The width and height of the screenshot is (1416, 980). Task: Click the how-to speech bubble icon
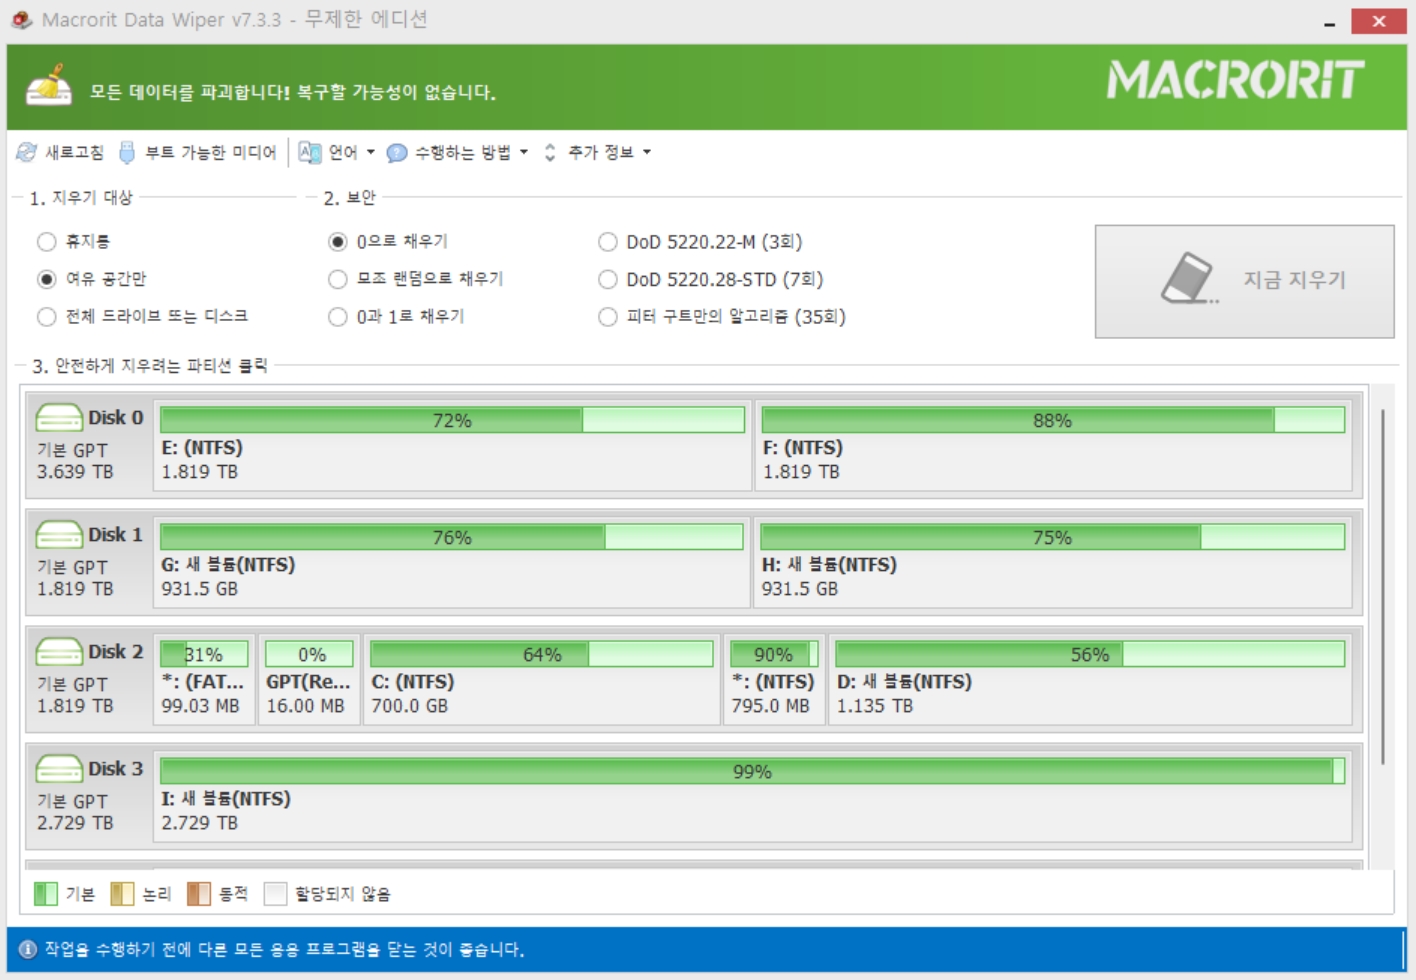397,153
